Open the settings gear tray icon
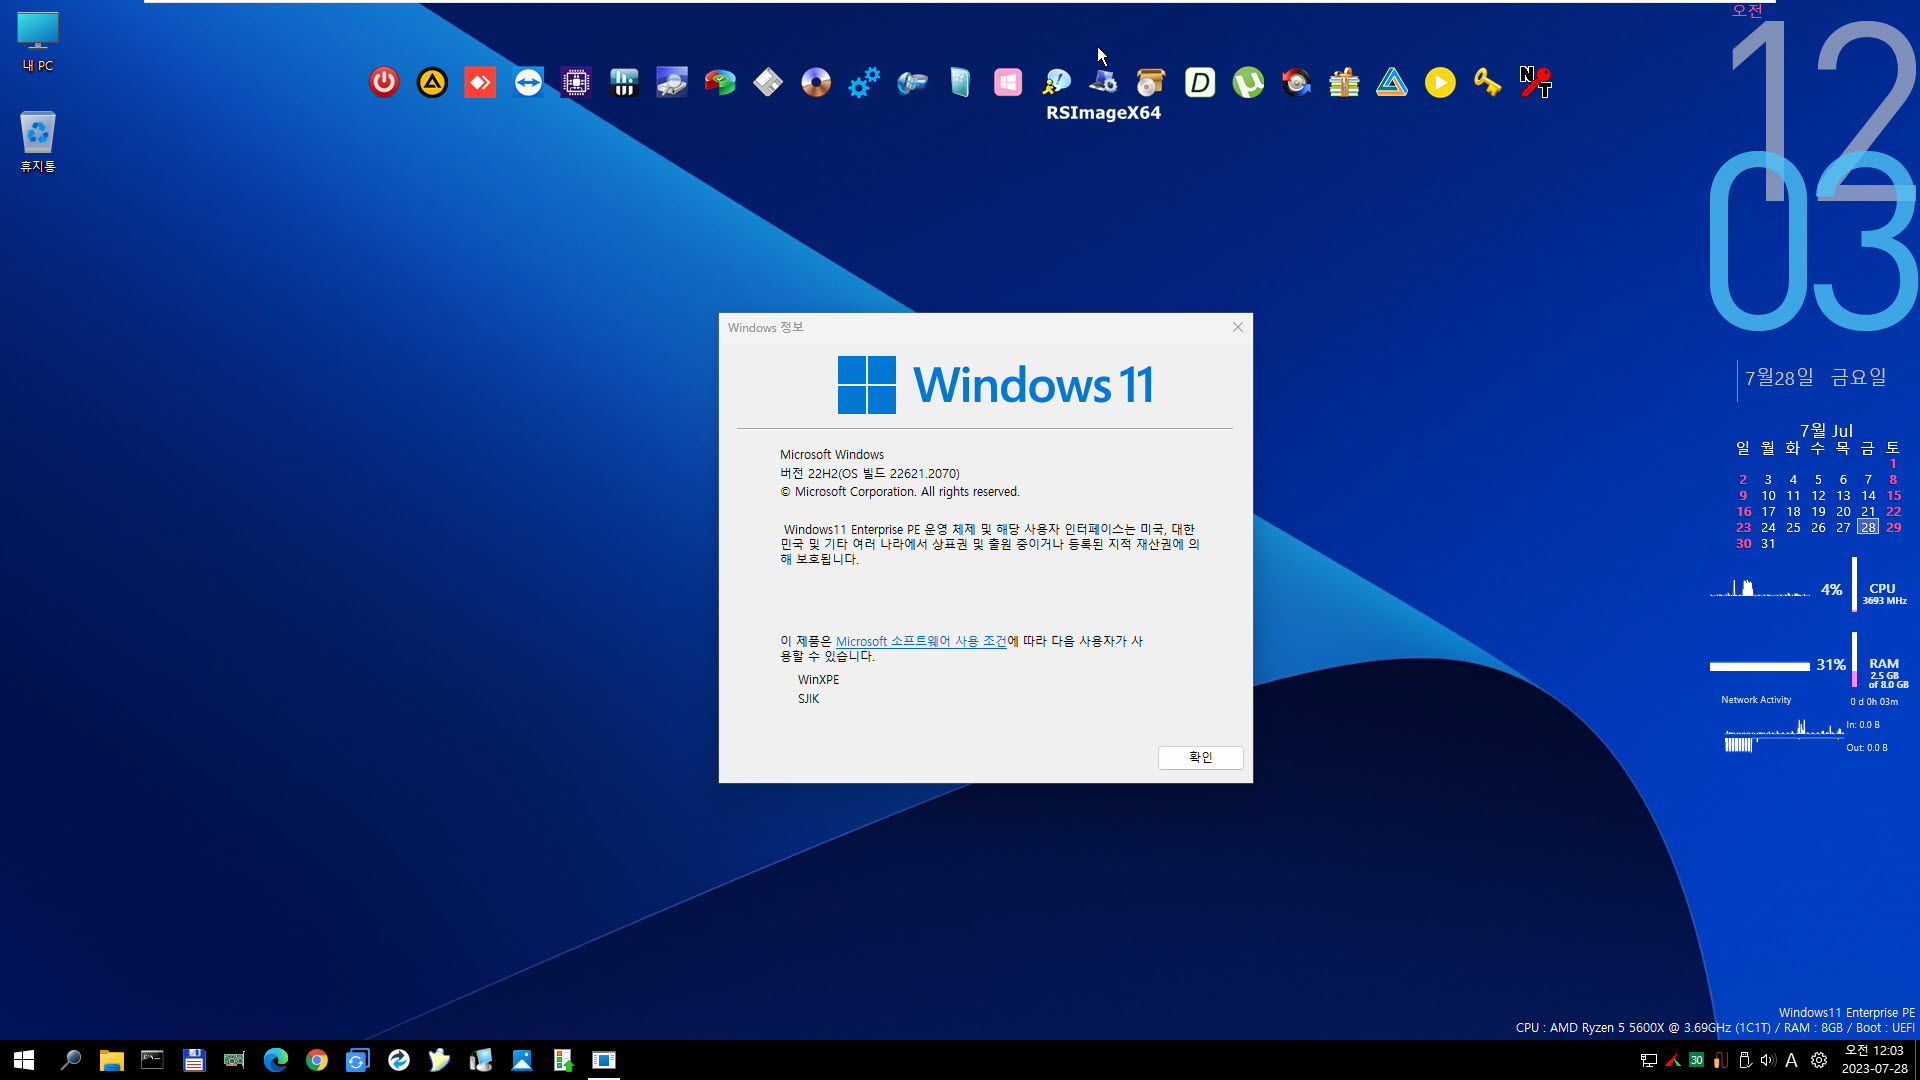The image size is (1920, 1080). pyautogui.click(x=1819, y=1060)
